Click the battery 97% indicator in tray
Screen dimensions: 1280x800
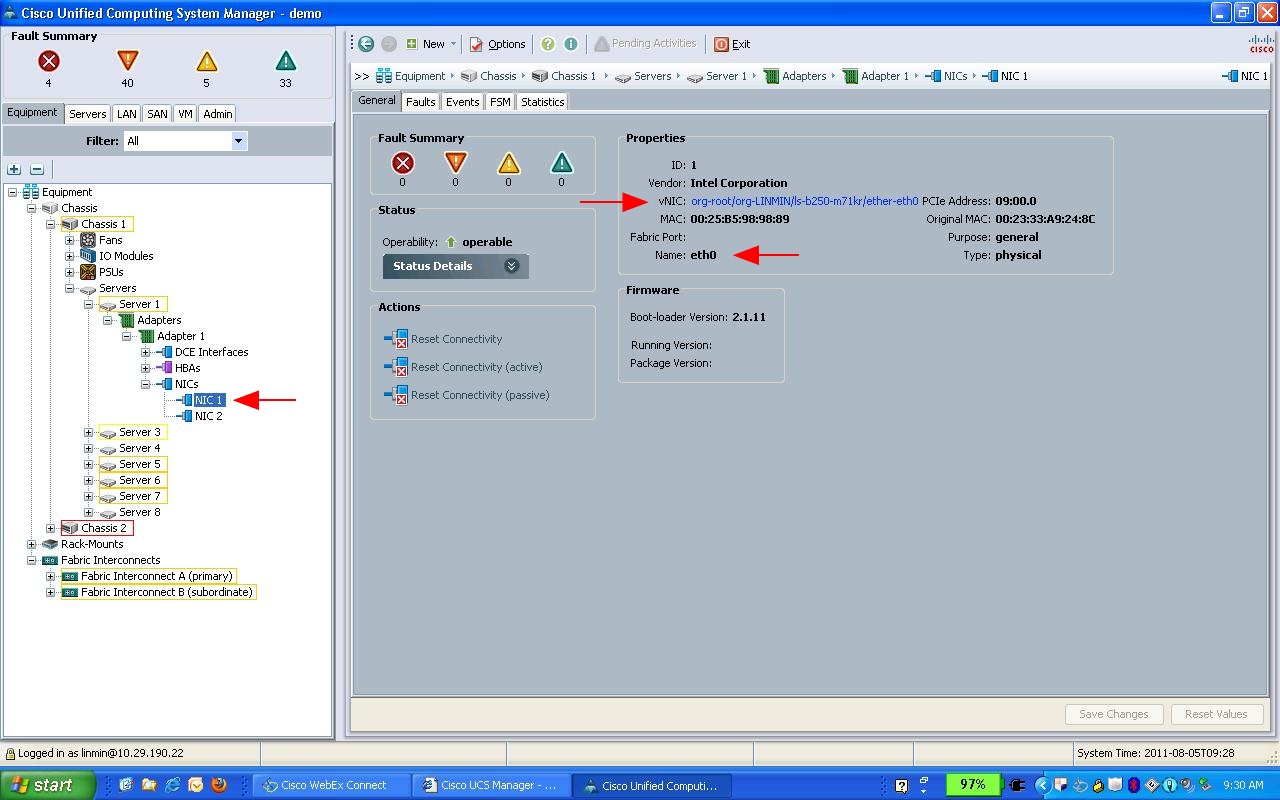pos(973,785)
